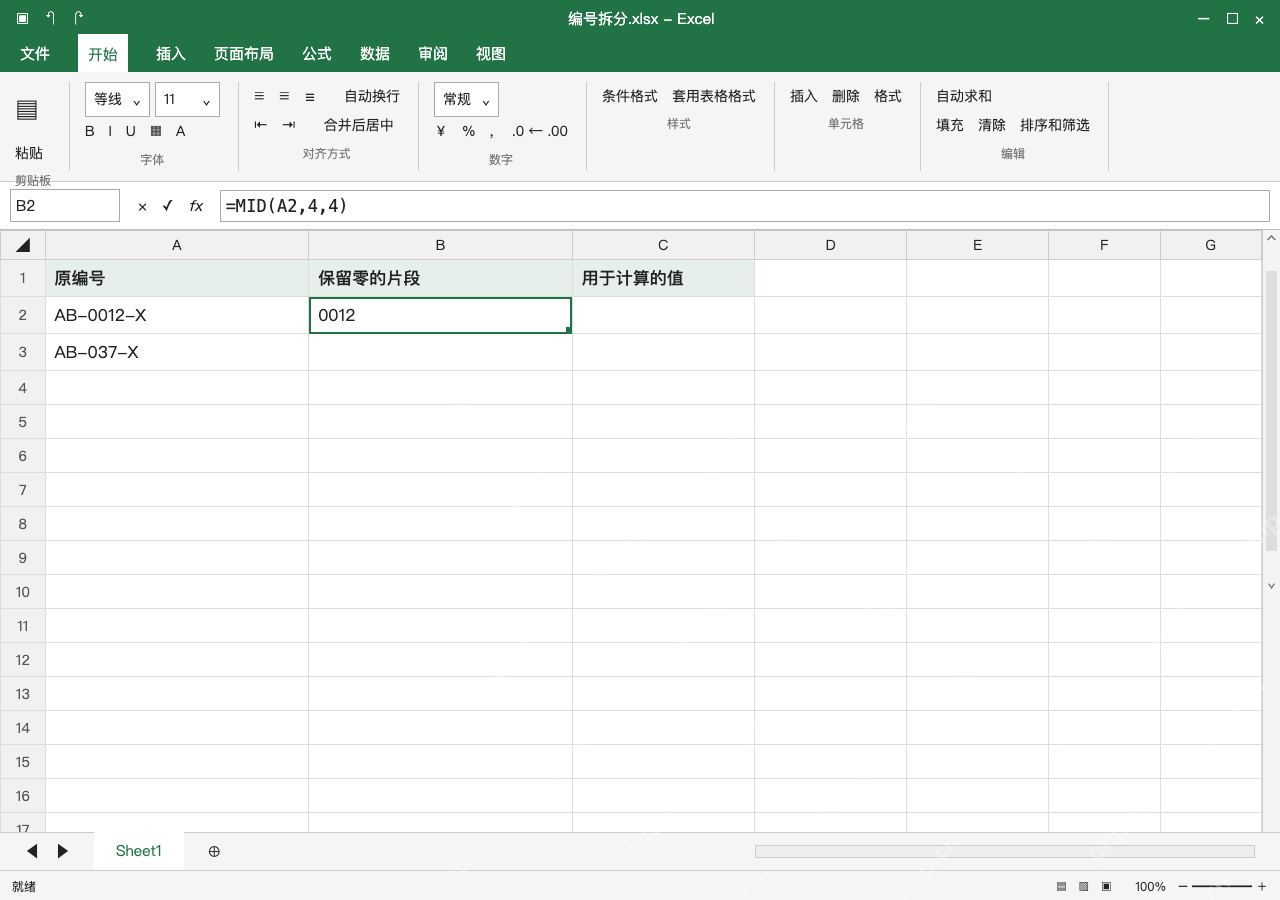This screenshot has height=900, width=1280.
Task: Toggle underline formatting
Action: [130, 131]
